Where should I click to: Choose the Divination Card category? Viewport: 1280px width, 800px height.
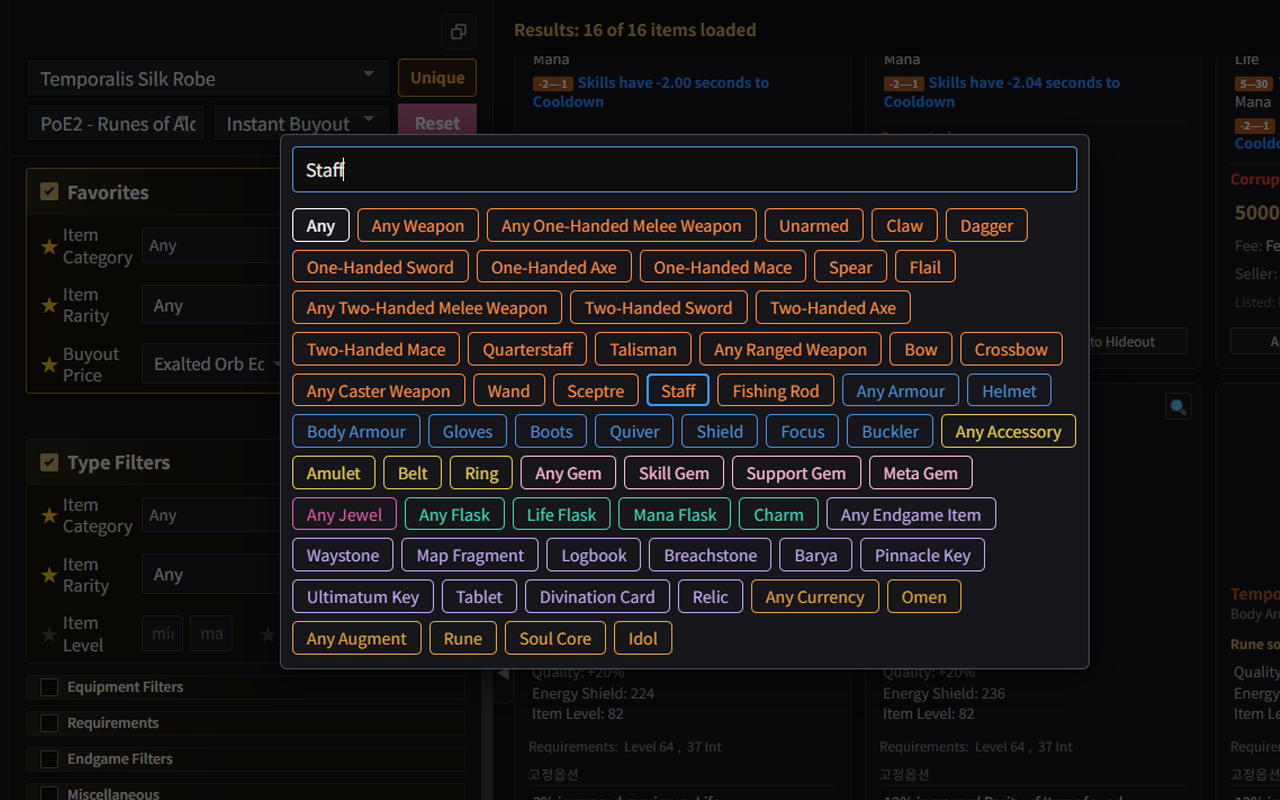597,597
